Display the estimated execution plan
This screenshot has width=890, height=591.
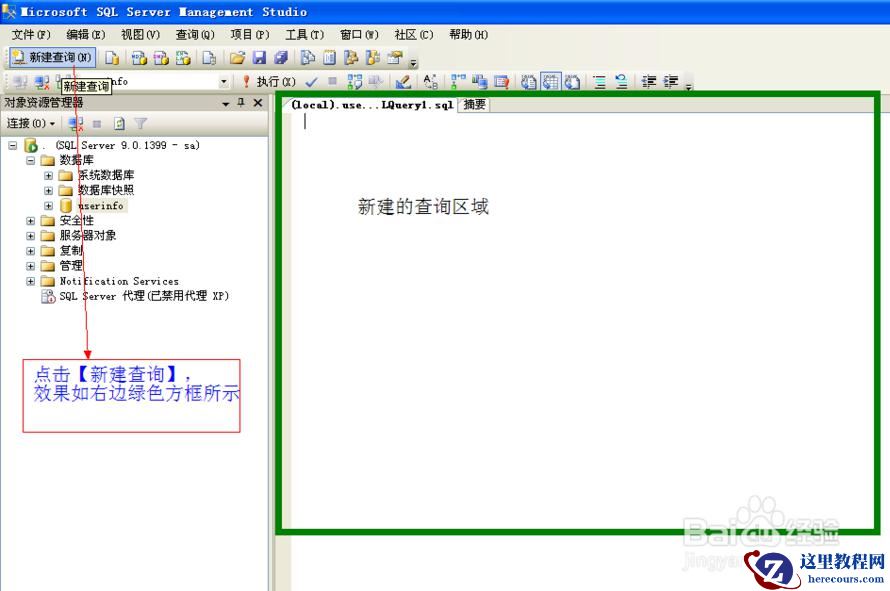tap(355, 82)
